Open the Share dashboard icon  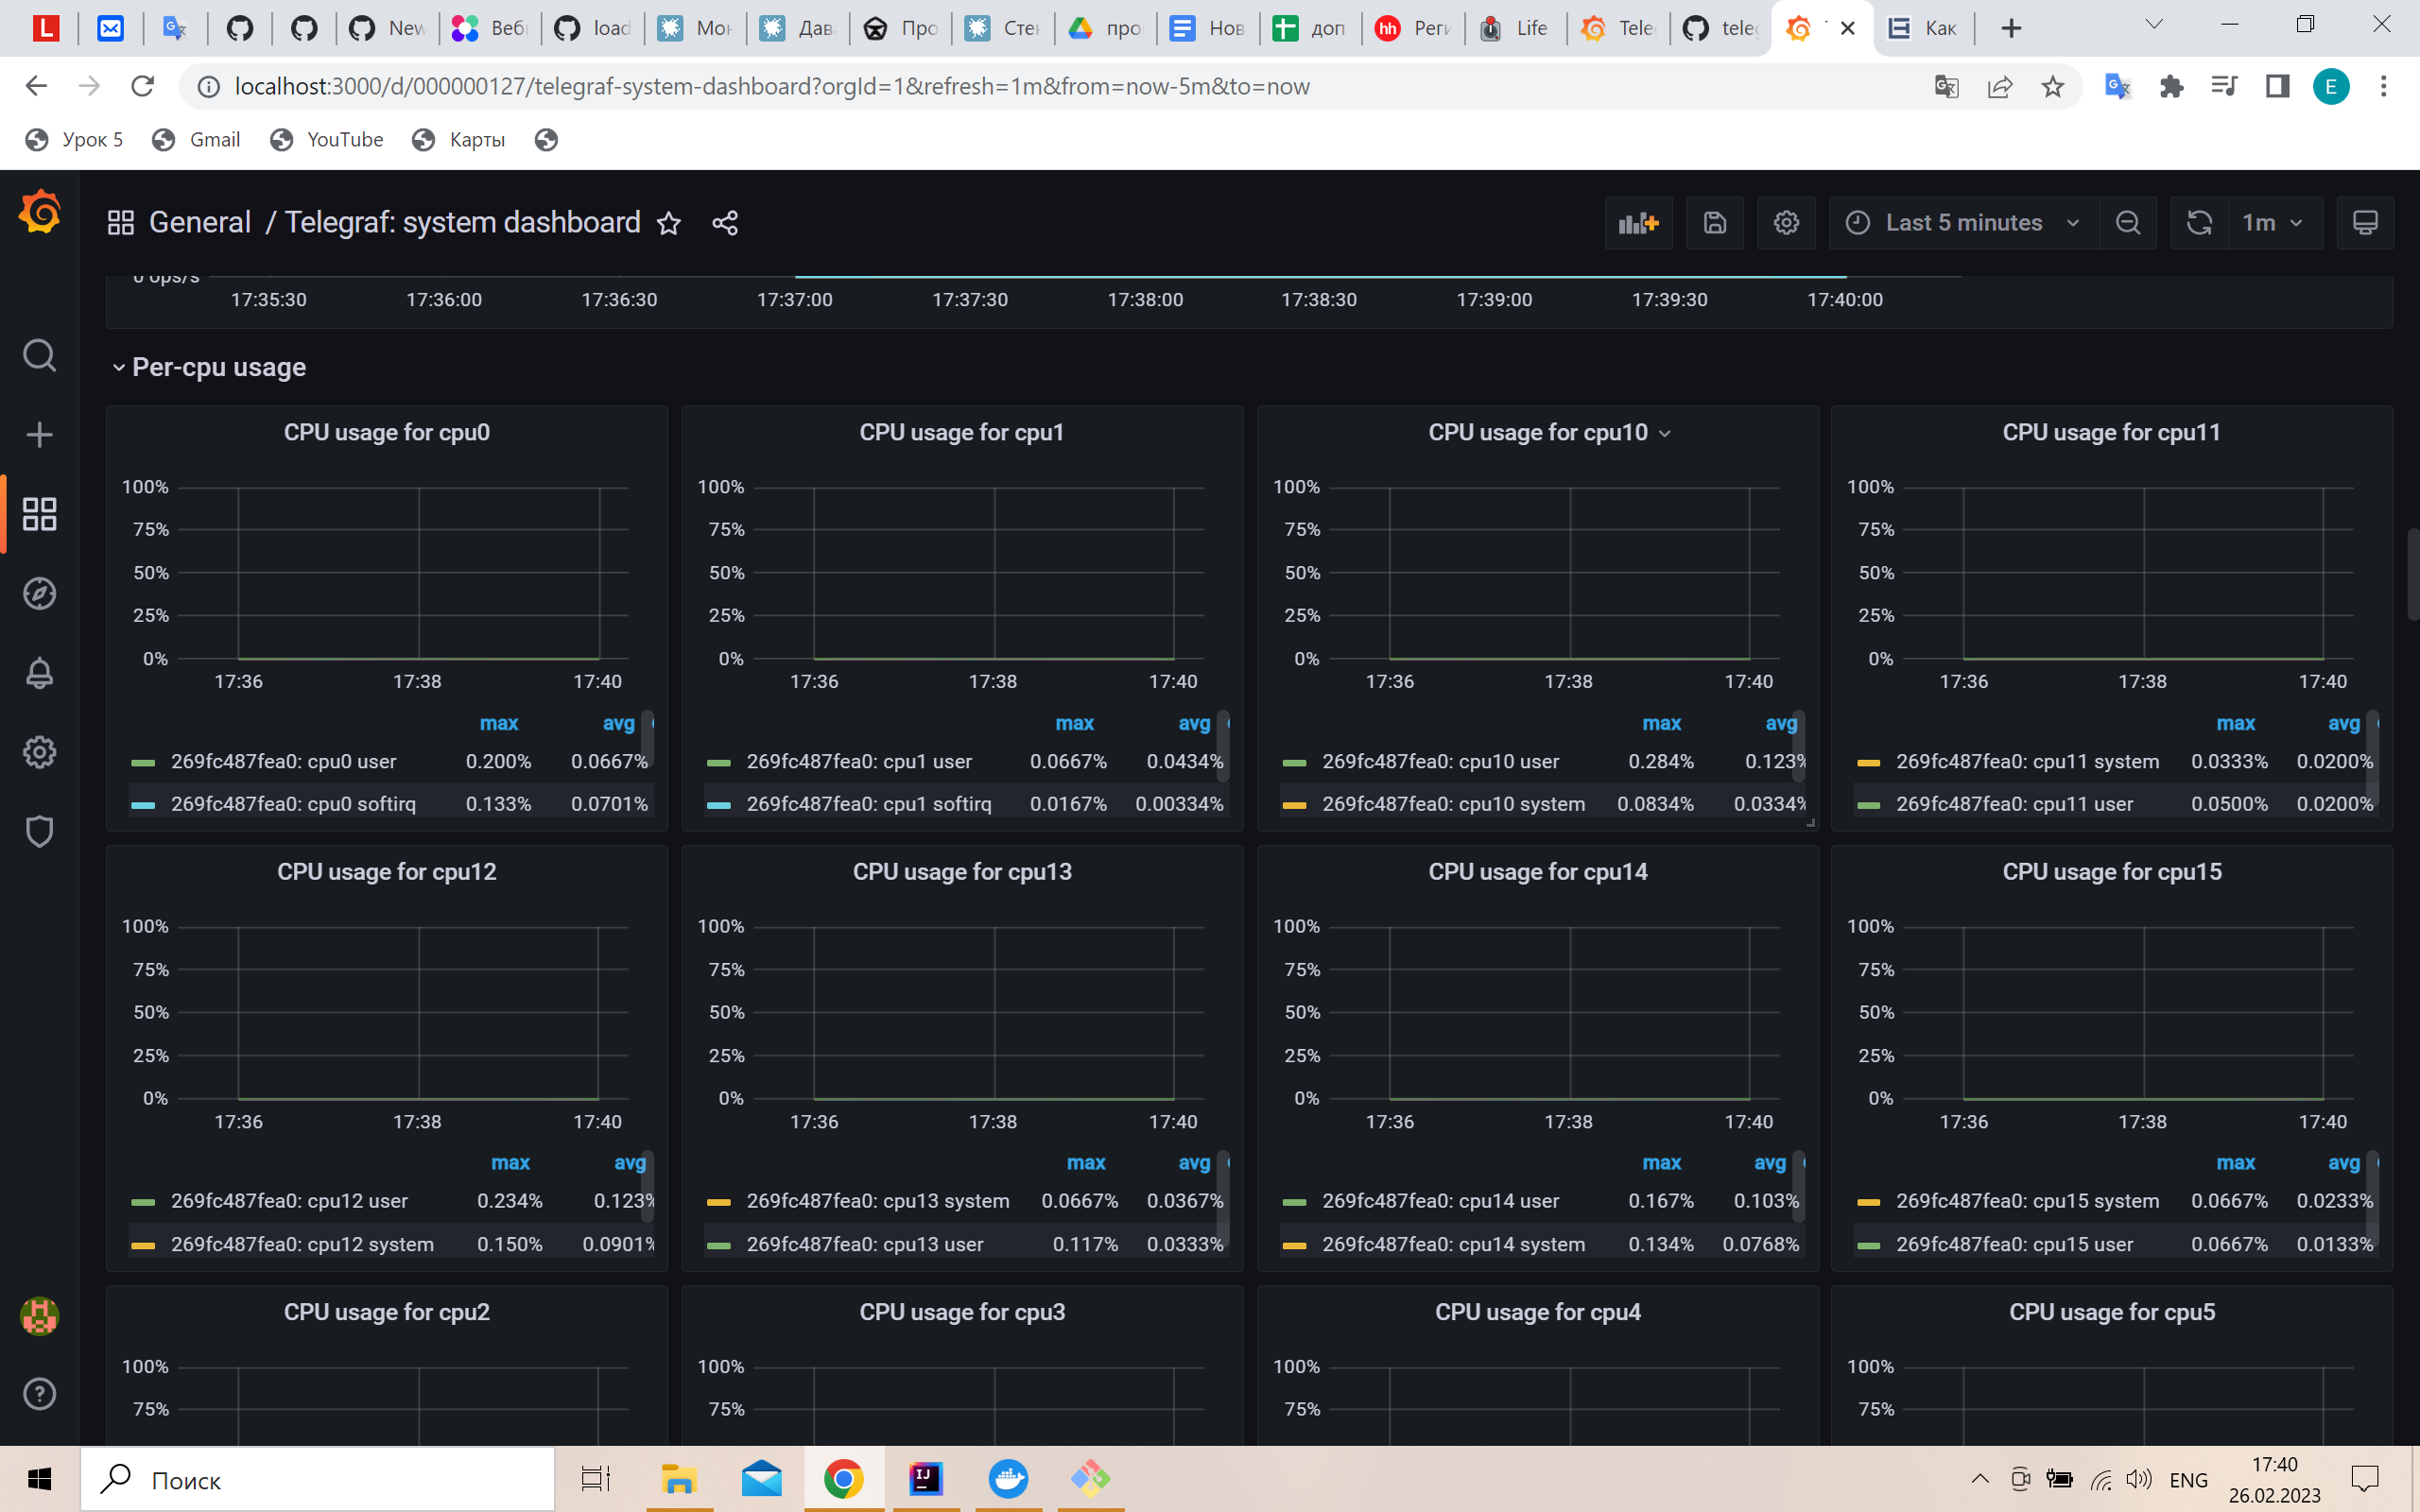pos(724,222)
